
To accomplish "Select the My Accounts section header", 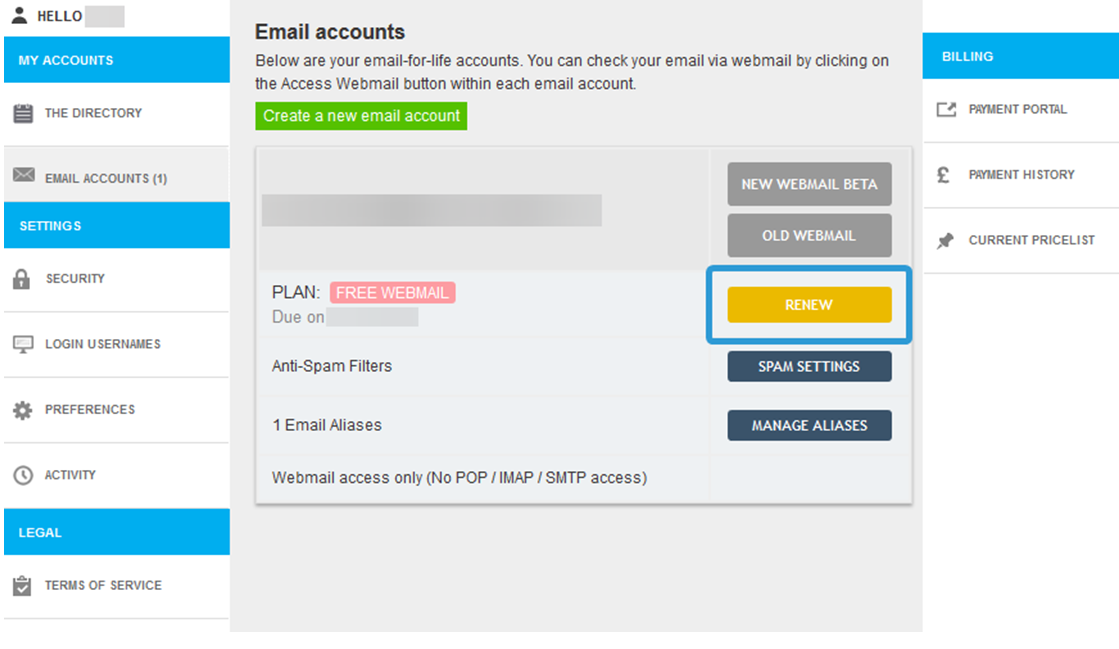I will point(117,60).
